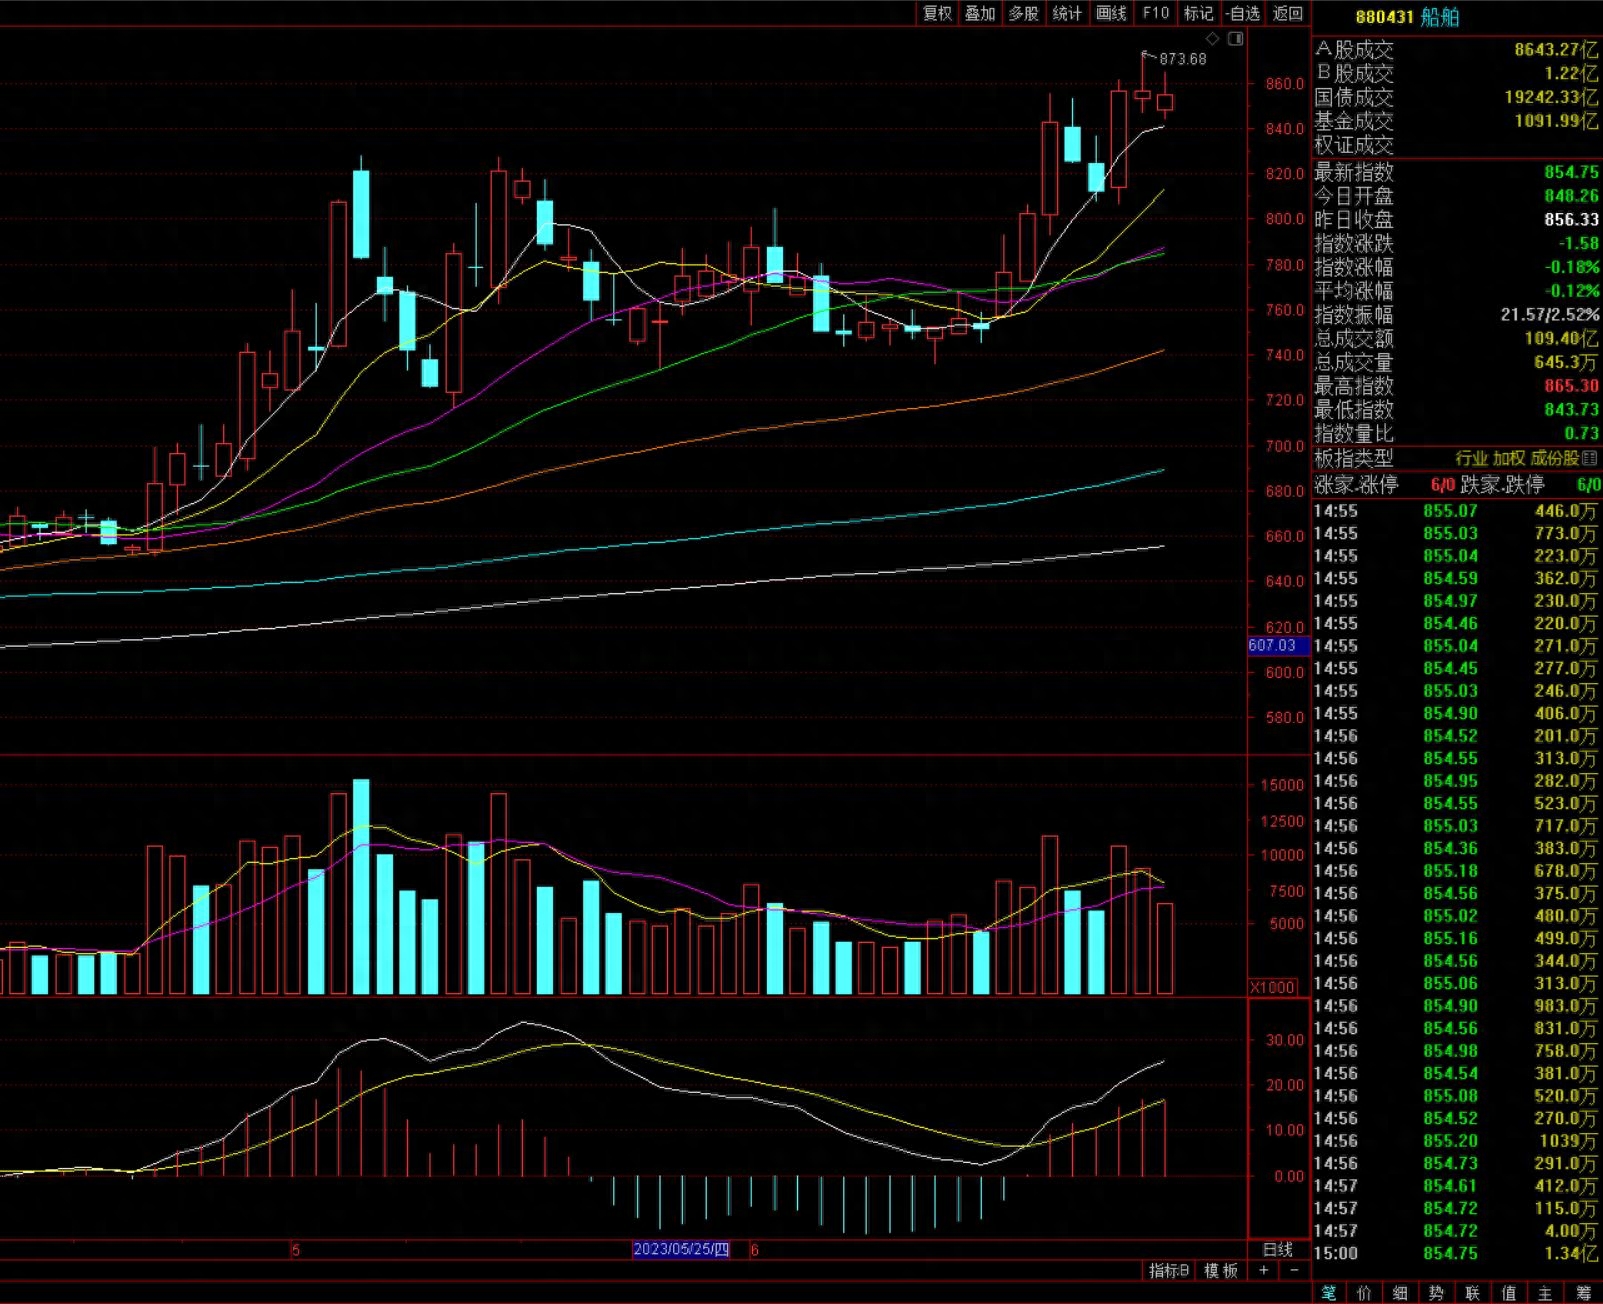Viewport: 1603px width, 1304px height.
Task: Go back with 返回 button
Action: click(1288, 13)
